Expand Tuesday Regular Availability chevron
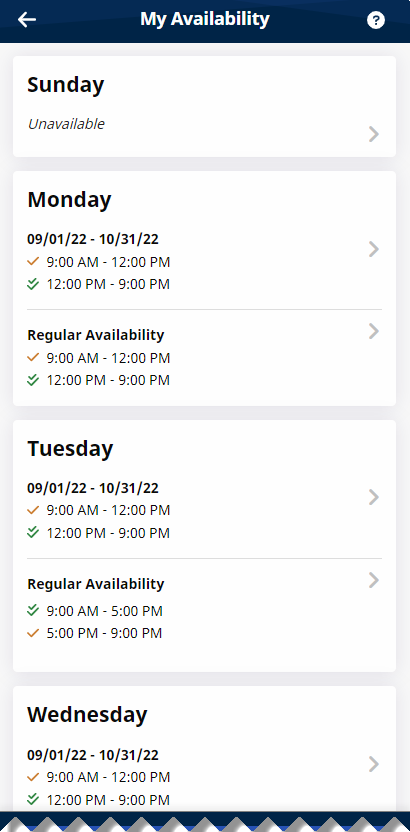 [x=374, y=580]
